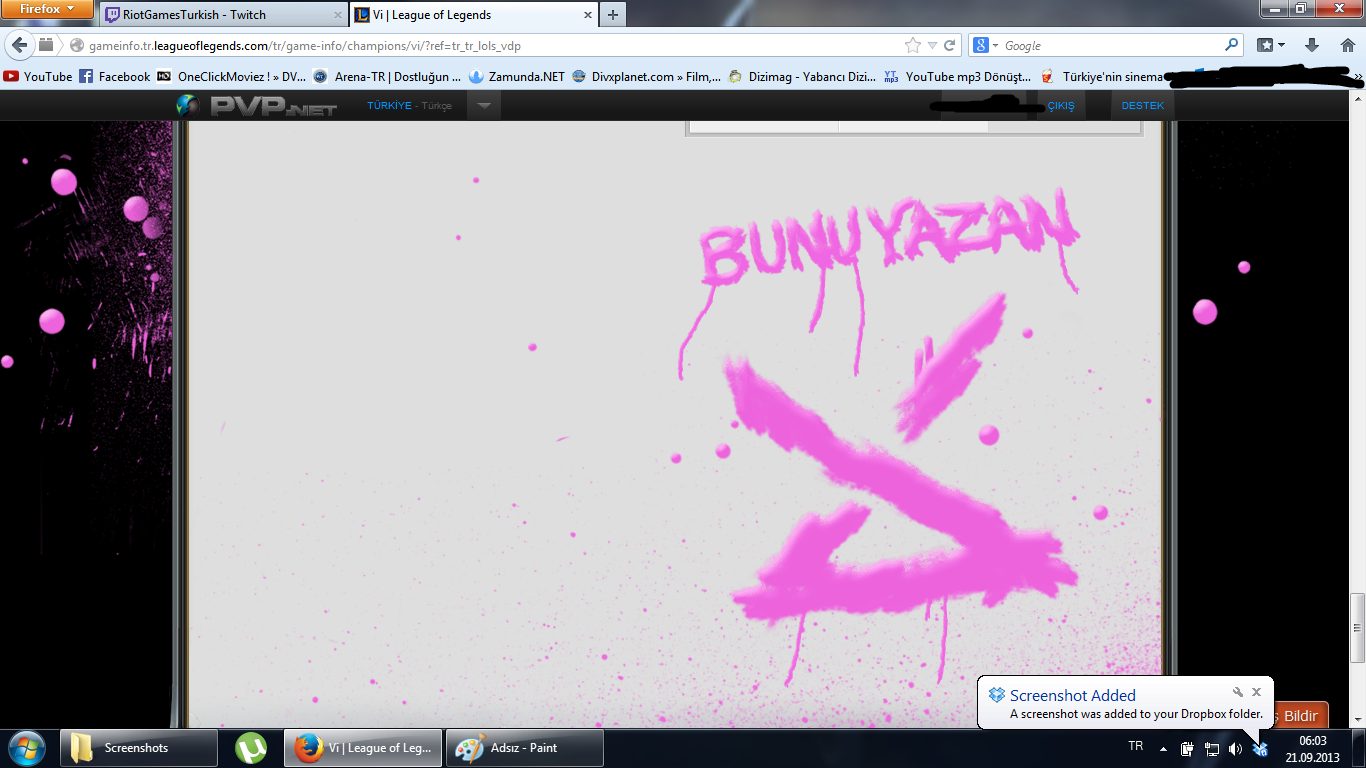Open the Divxplanet.com bookmark
This screenshot has height=768, width=1366.
click(x=647, y=76)
